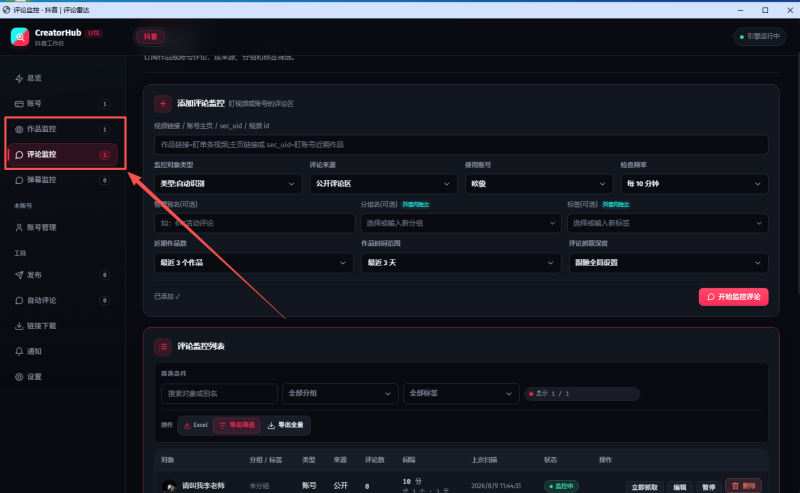Click the CreatorHub logo icon

pyautogui.click(x=20, y=37)
